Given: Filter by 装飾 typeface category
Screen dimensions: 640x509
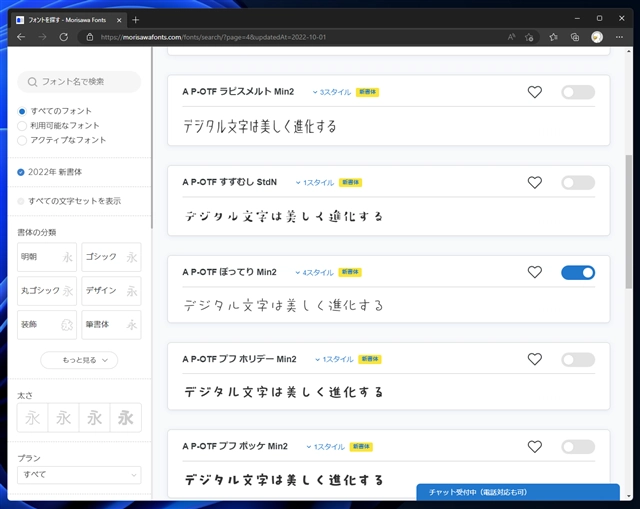Looking at the screenshot, I should click(47, 325).
